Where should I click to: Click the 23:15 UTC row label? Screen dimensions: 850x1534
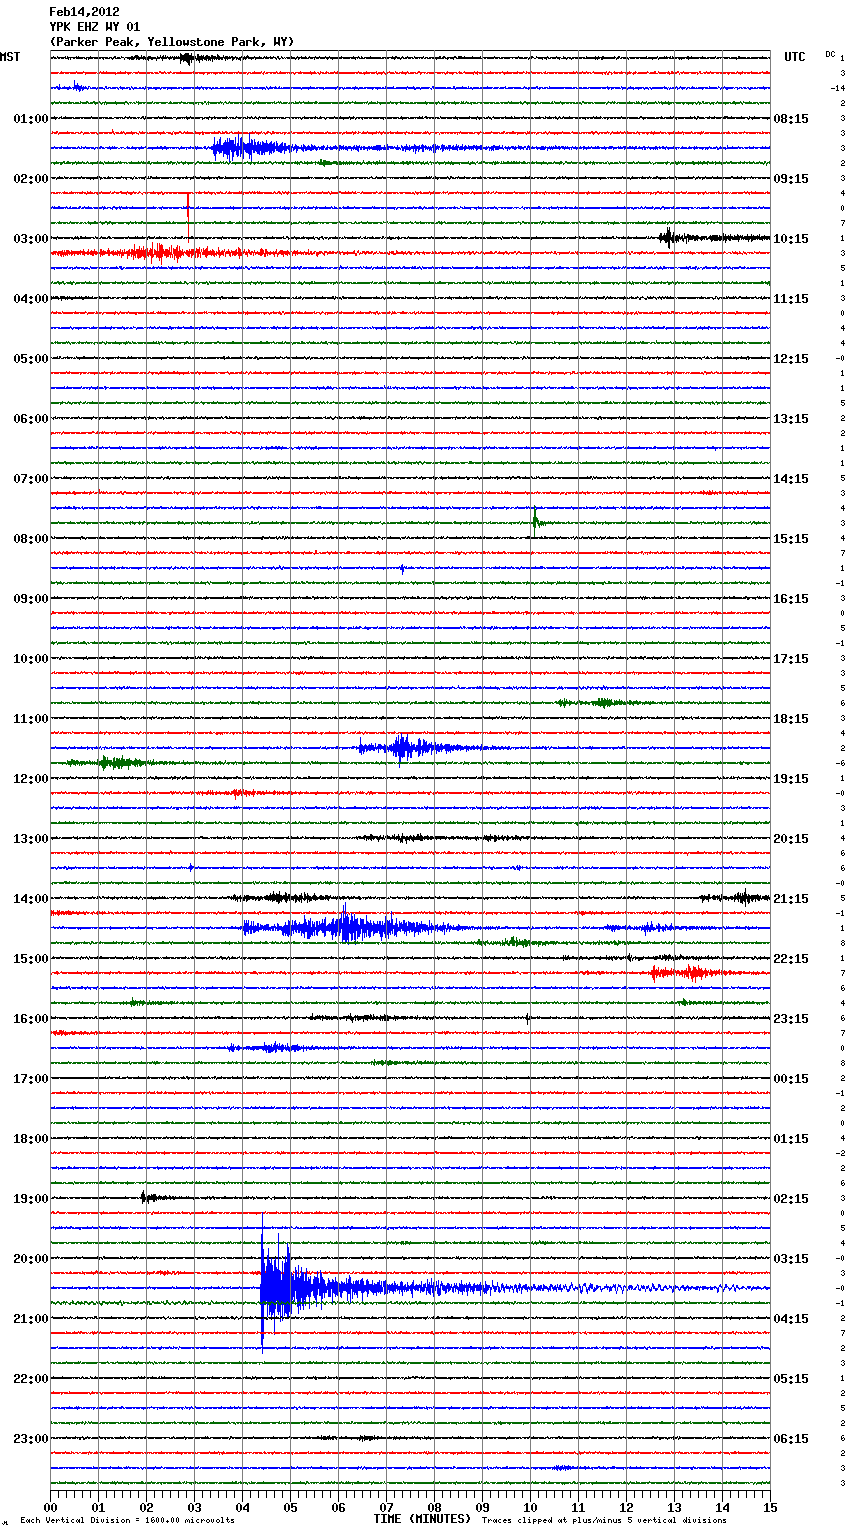(791, 1019)
